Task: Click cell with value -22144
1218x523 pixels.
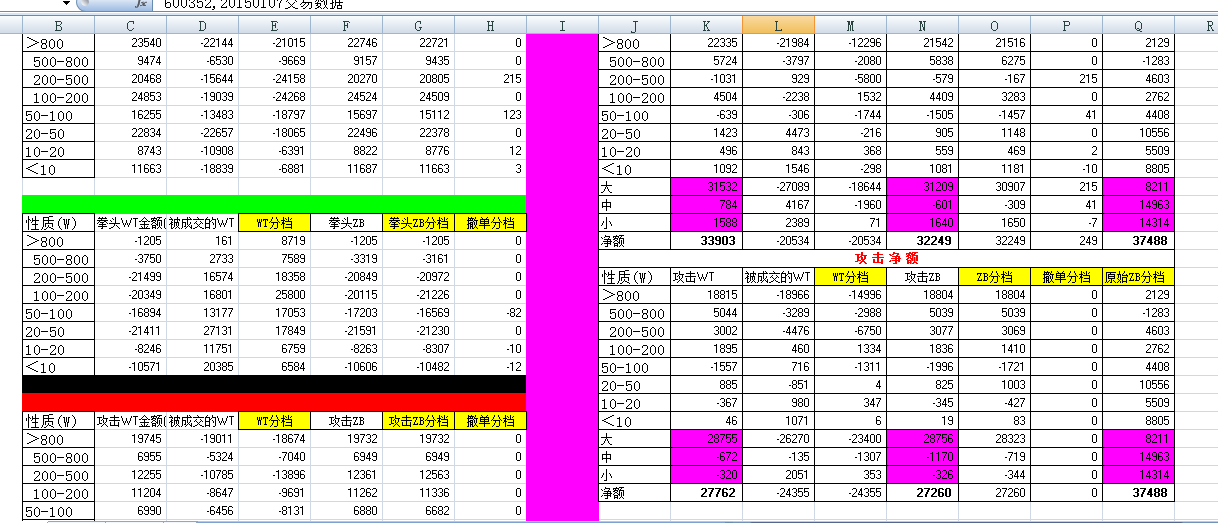Action: [203, 43]
